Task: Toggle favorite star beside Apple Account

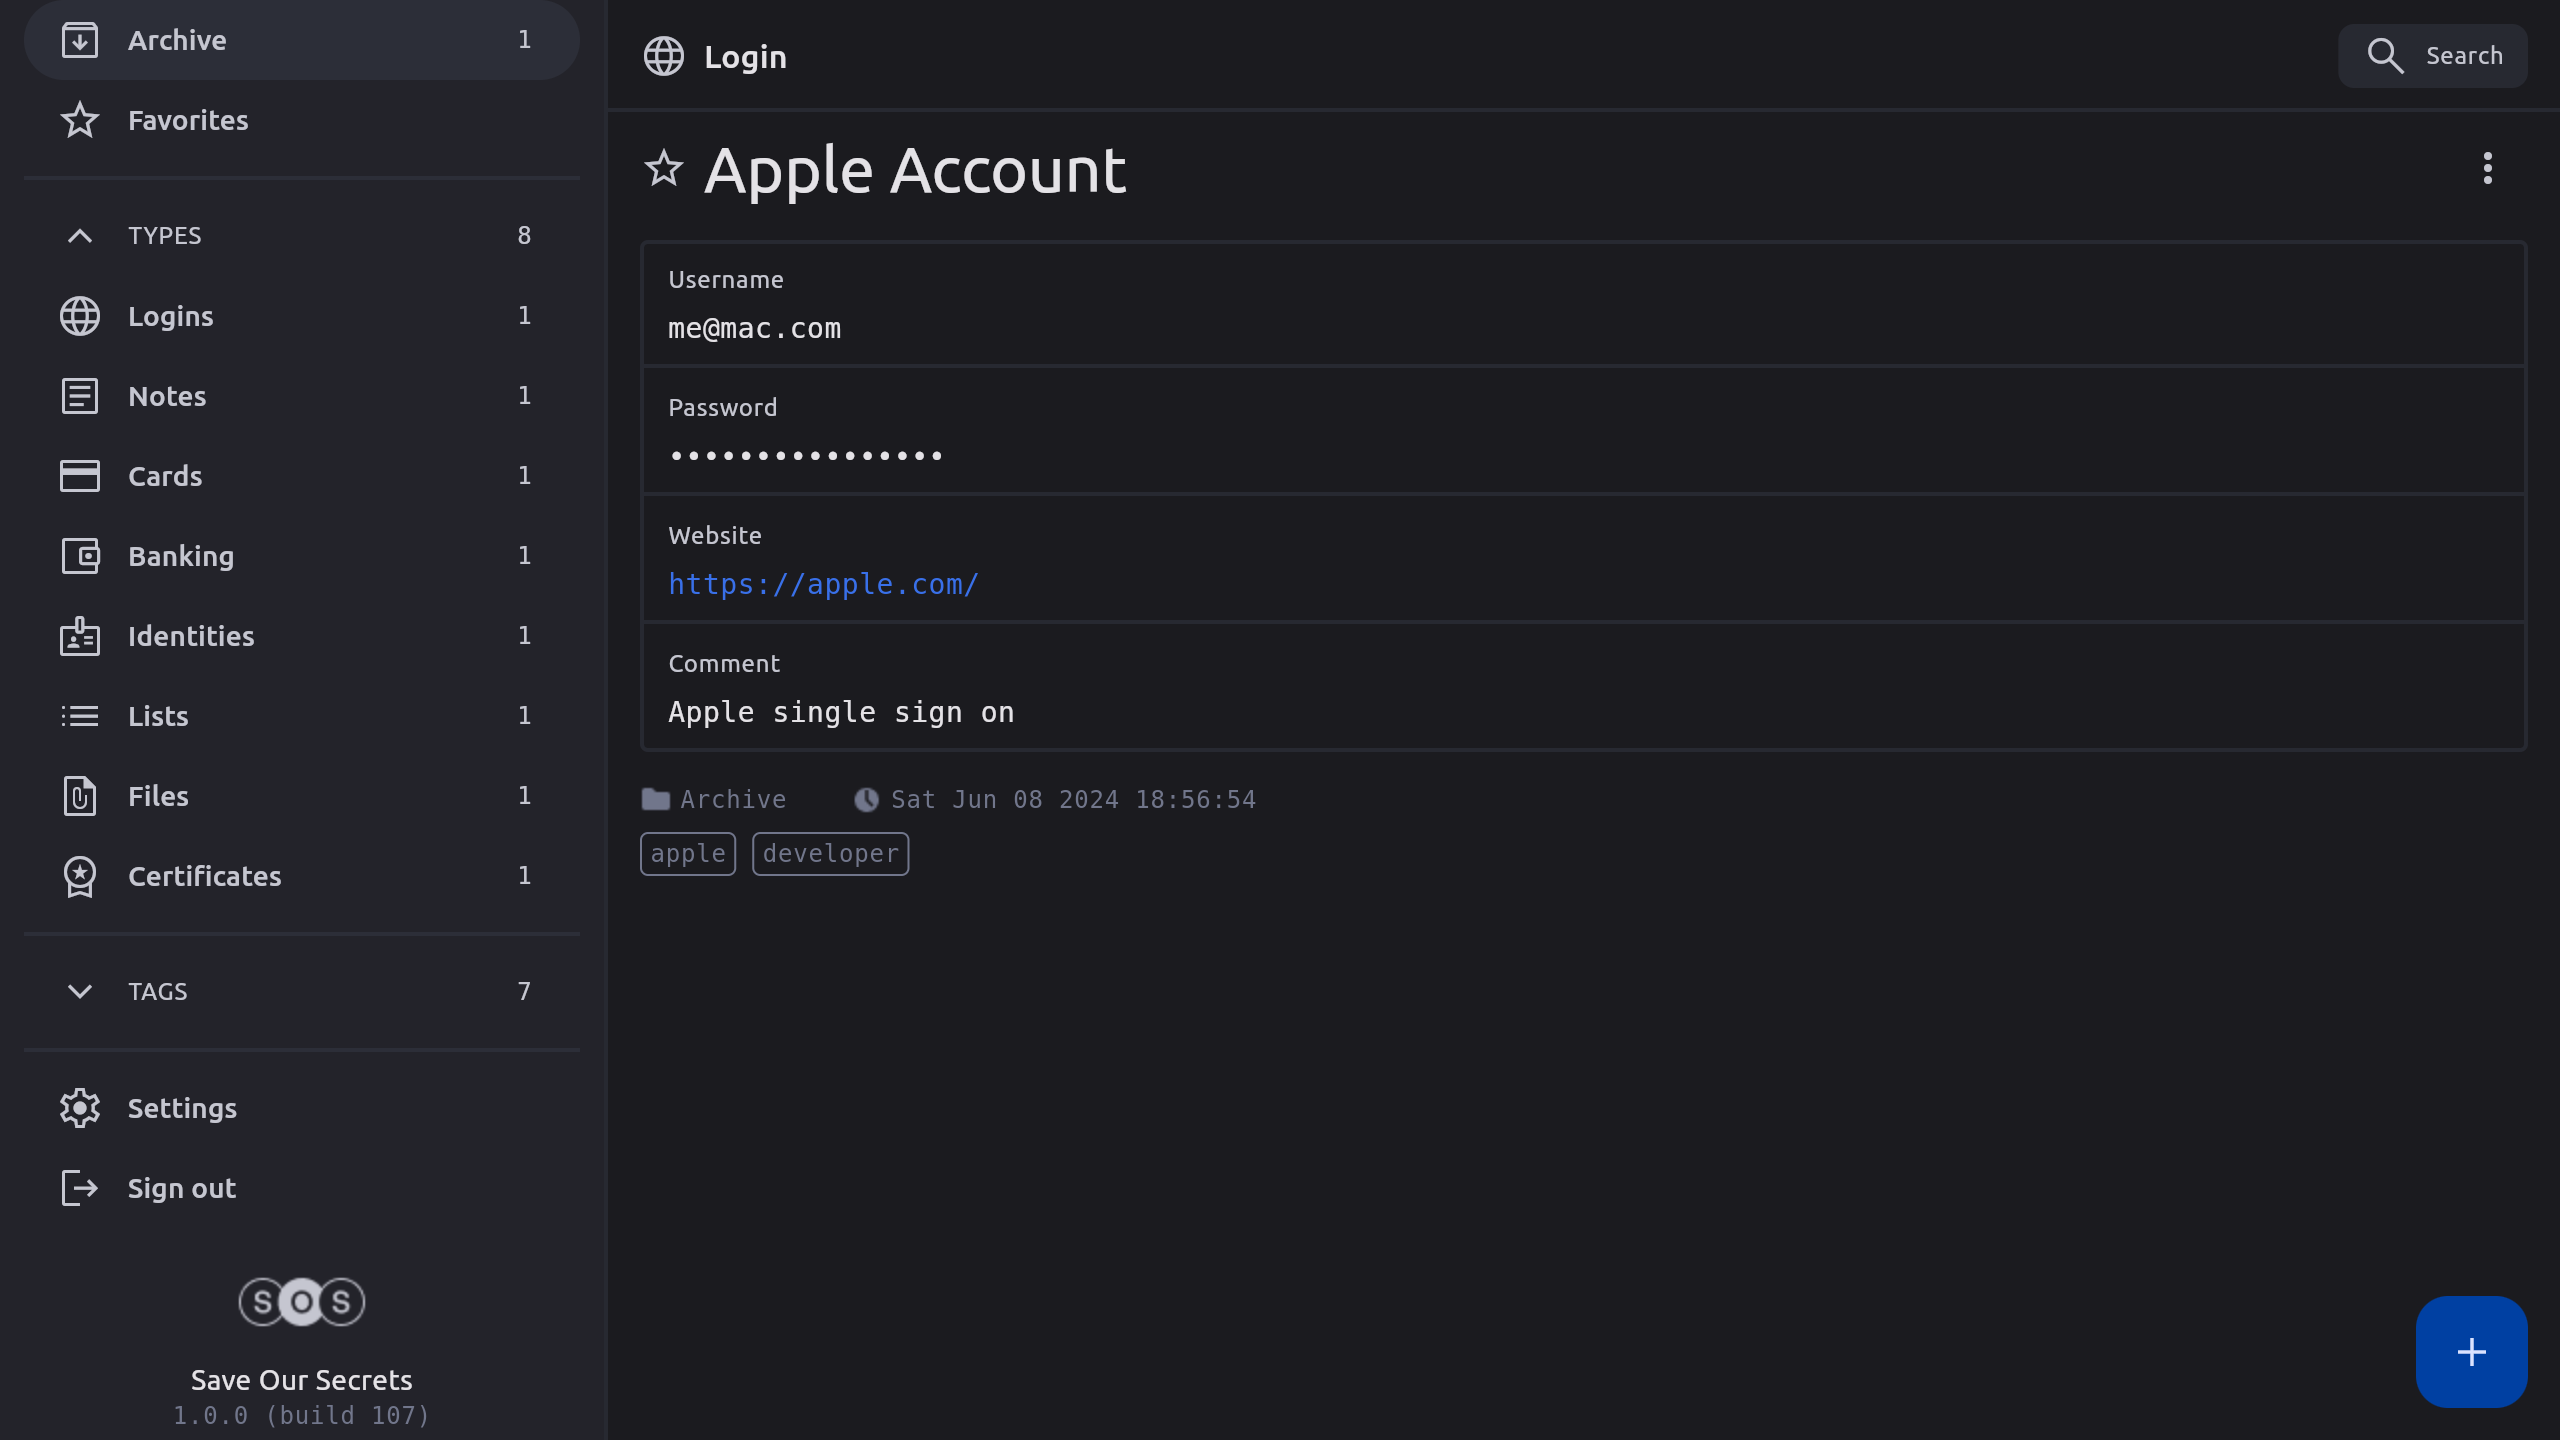Action: (x=664, y=168)
